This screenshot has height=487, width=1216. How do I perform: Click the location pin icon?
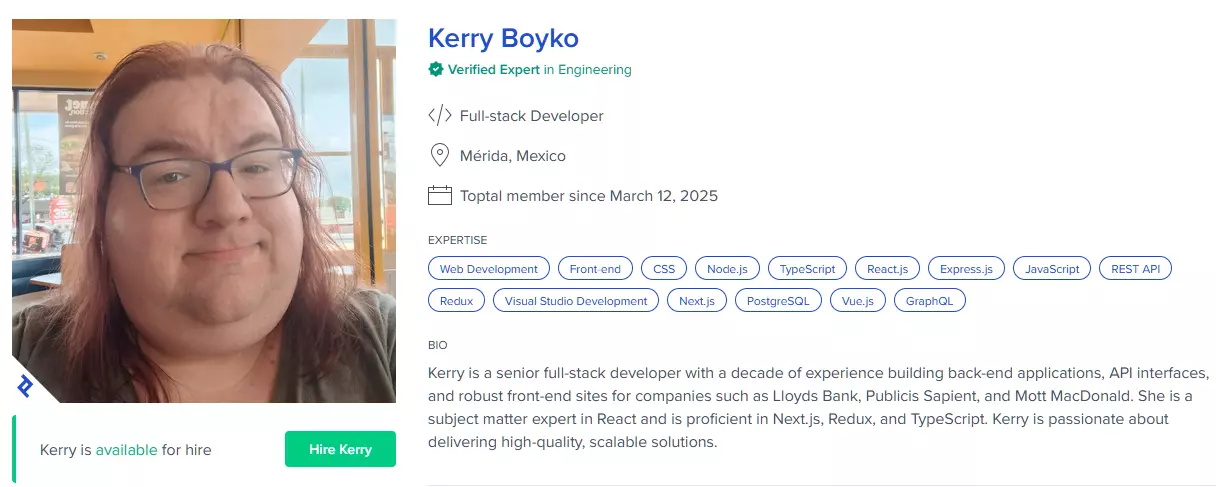(438, 156)
